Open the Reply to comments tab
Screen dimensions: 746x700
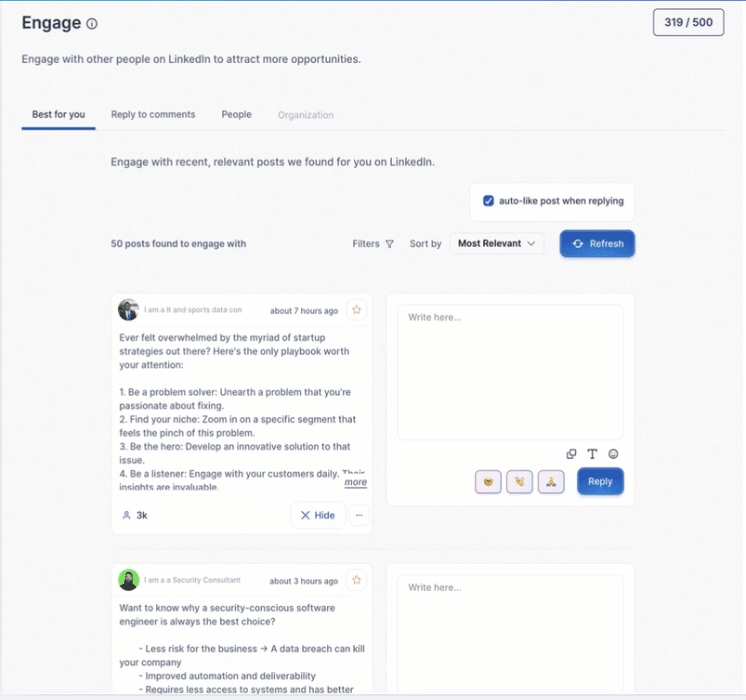(x=153, y=115)
